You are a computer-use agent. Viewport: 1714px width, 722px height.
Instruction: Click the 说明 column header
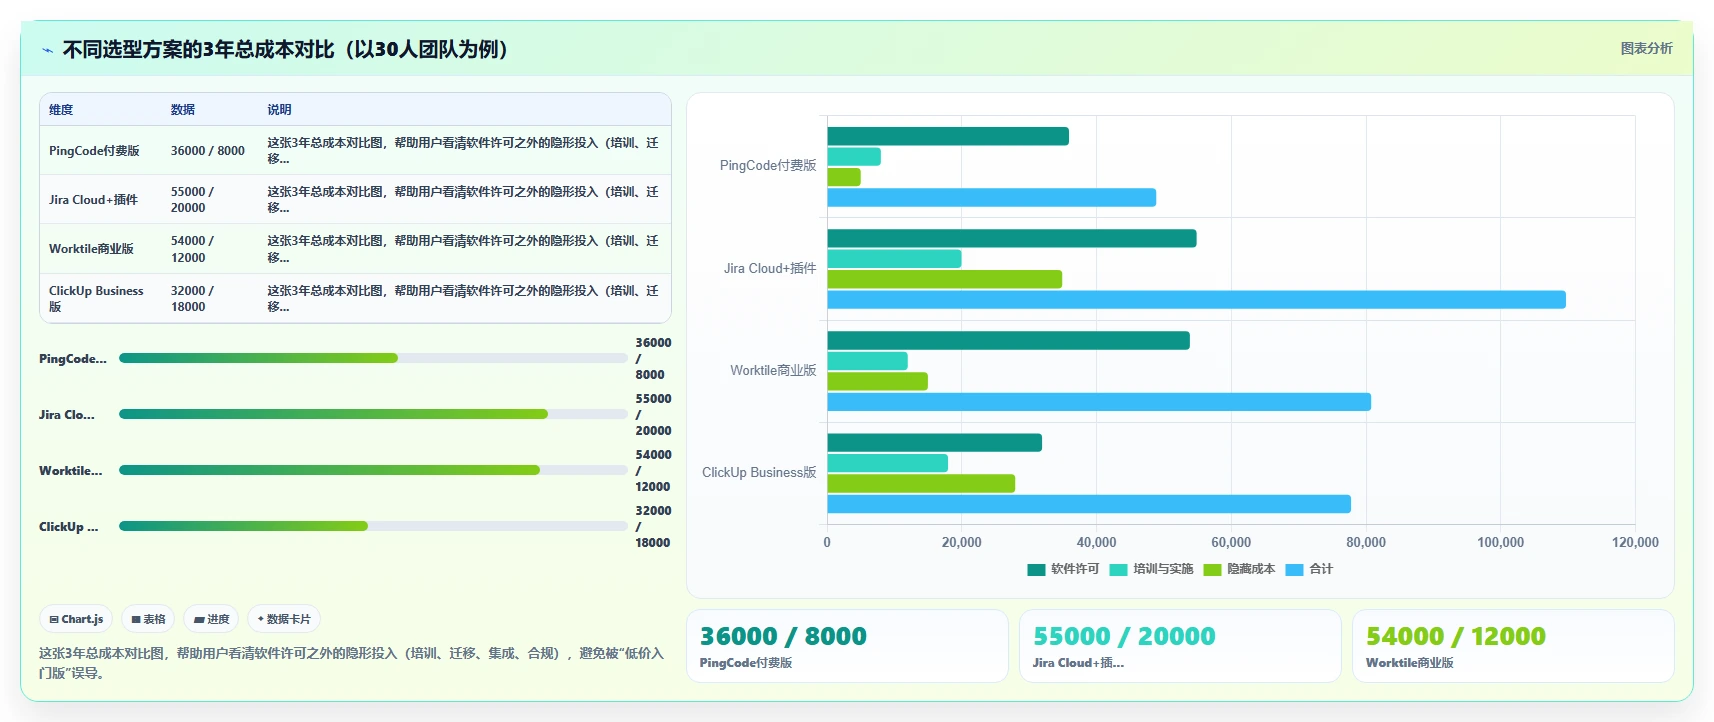pyautogui.click(x=279, y=110)
